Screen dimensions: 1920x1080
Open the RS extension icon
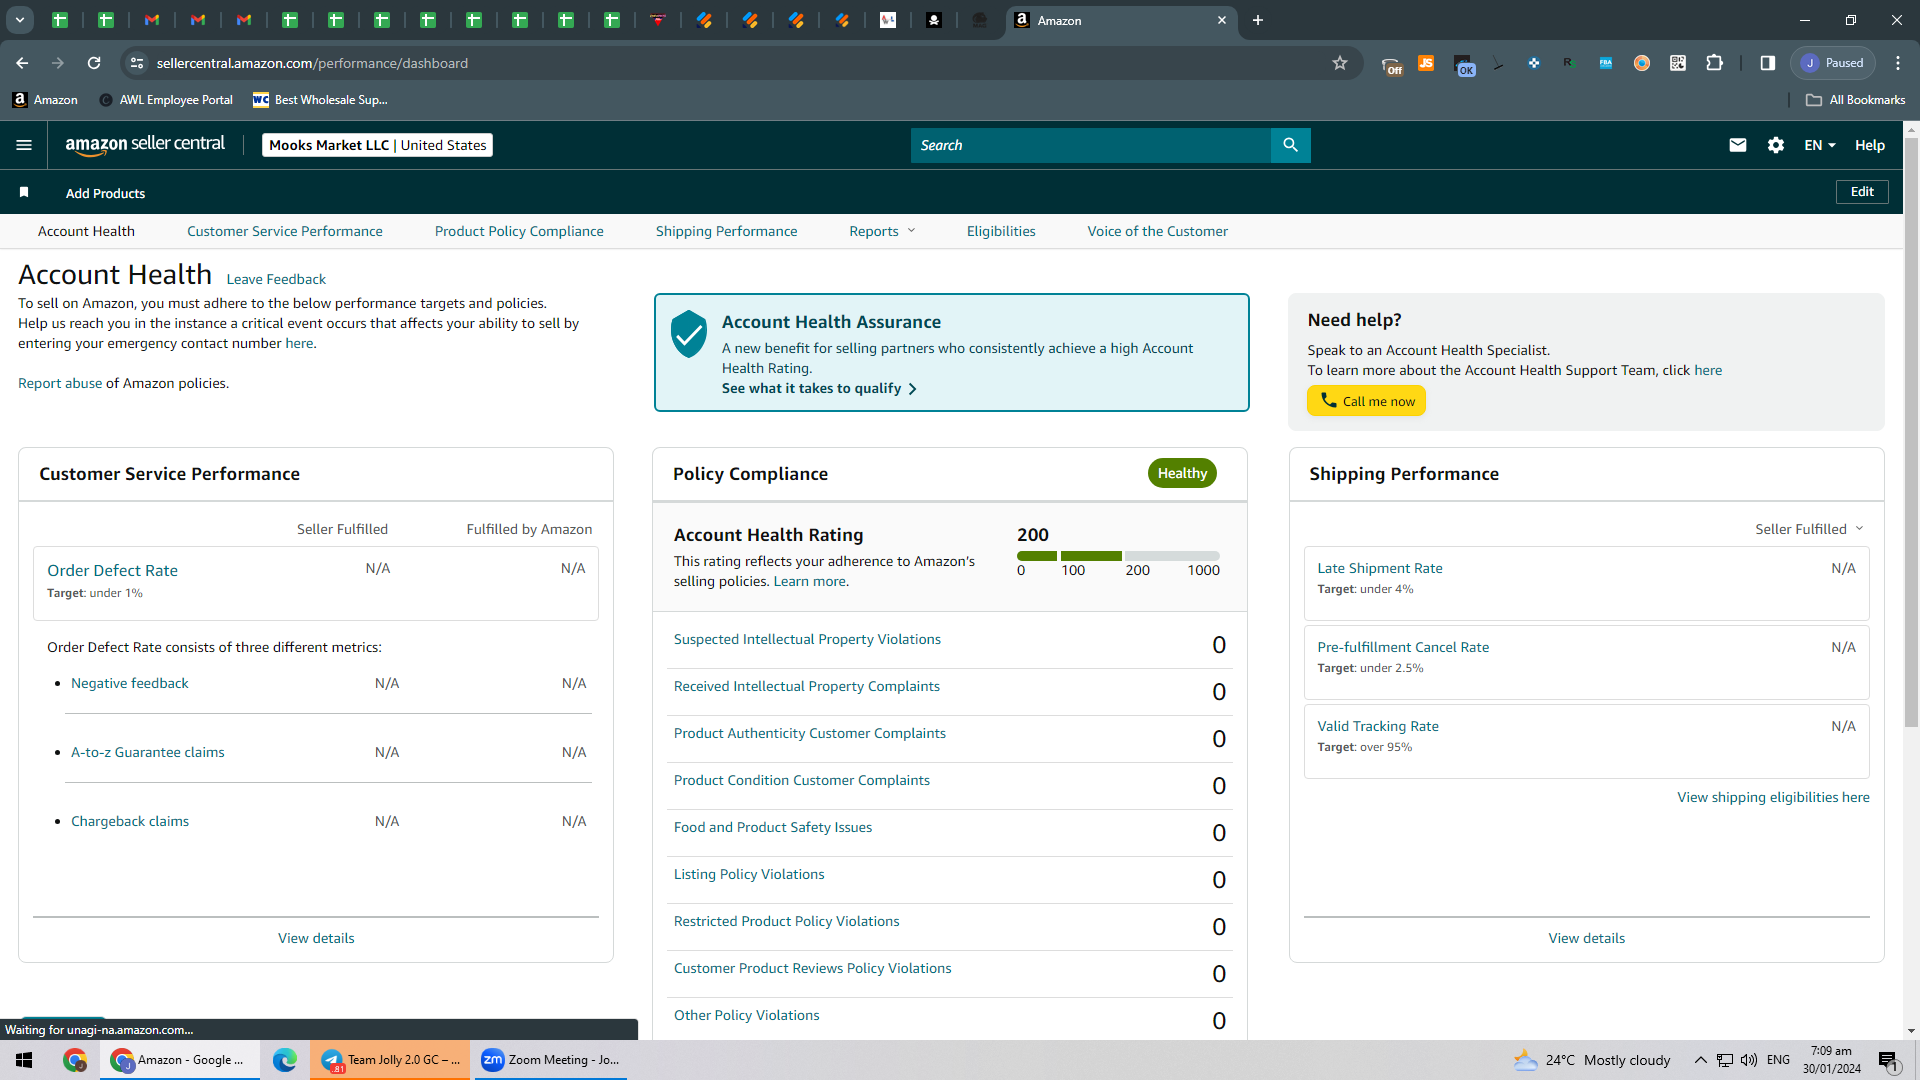click(1570, 63)
